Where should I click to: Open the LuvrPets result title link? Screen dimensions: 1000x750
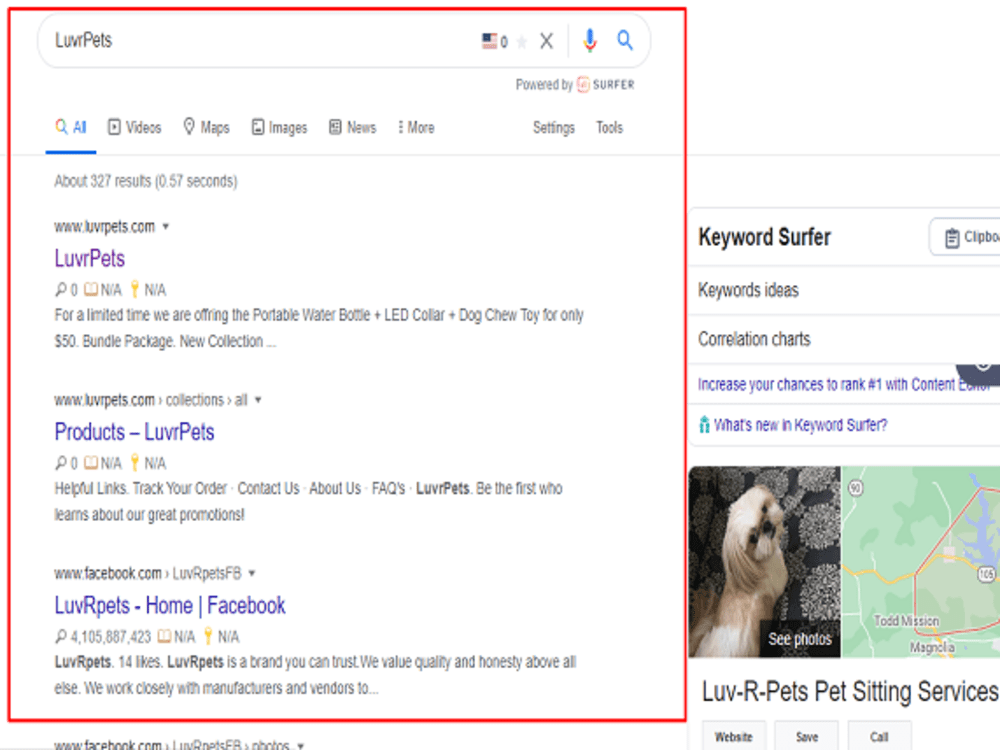click(90, 258)
